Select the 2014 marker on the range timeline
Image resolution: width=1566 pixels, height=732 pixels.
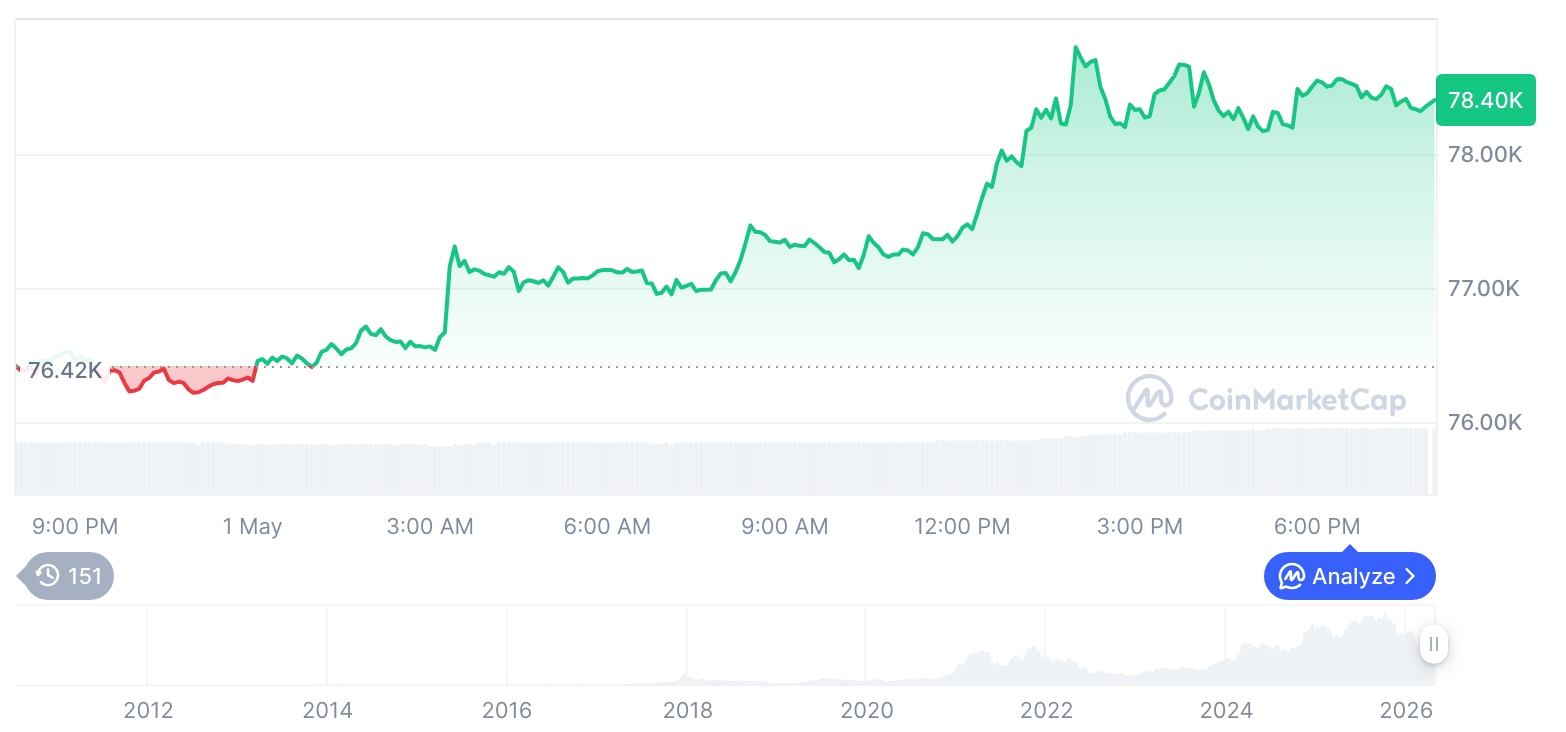328,710
